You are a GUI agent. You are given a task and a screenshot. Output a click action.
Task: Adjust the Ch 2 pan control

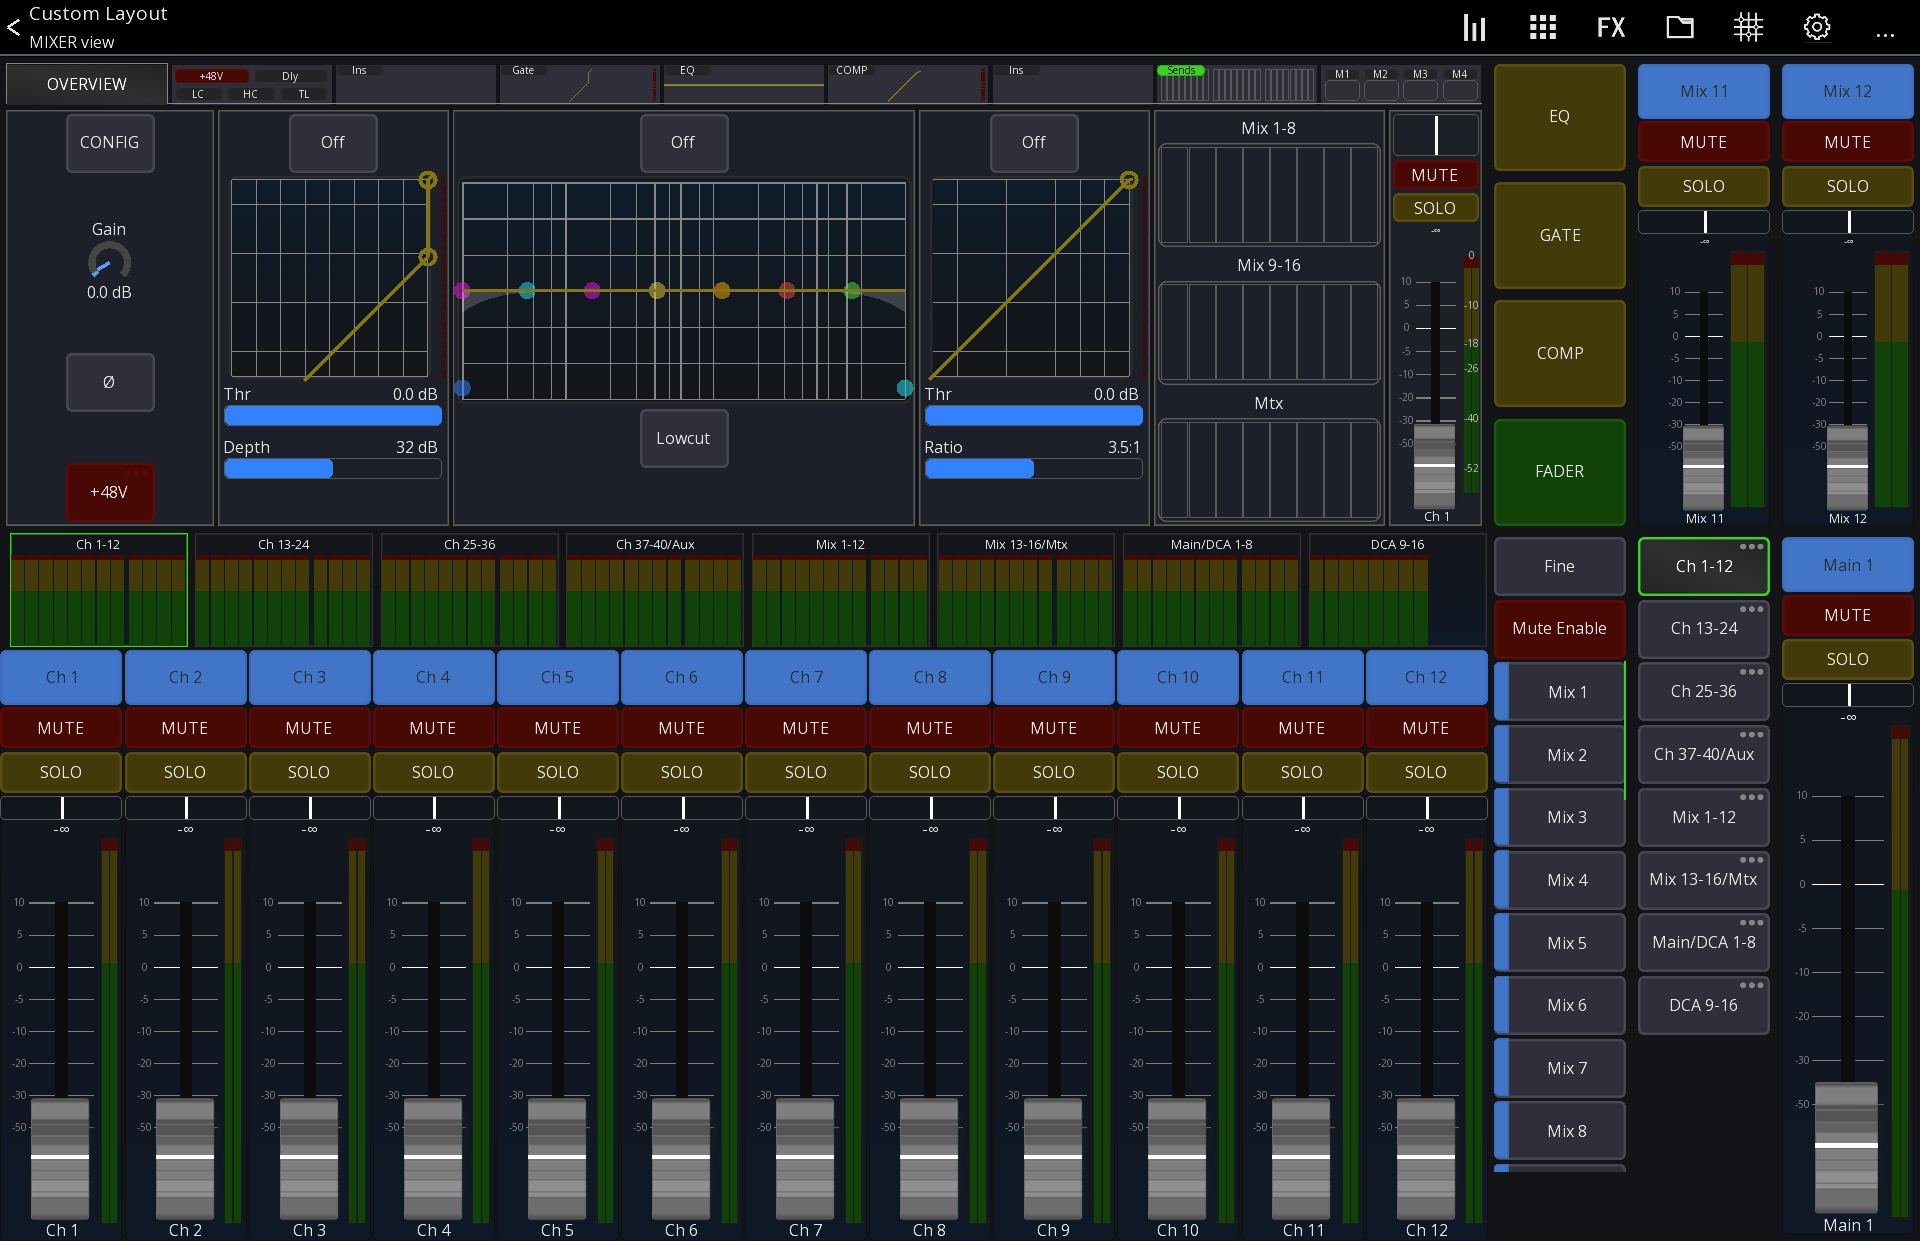click(x=186, y=808)
